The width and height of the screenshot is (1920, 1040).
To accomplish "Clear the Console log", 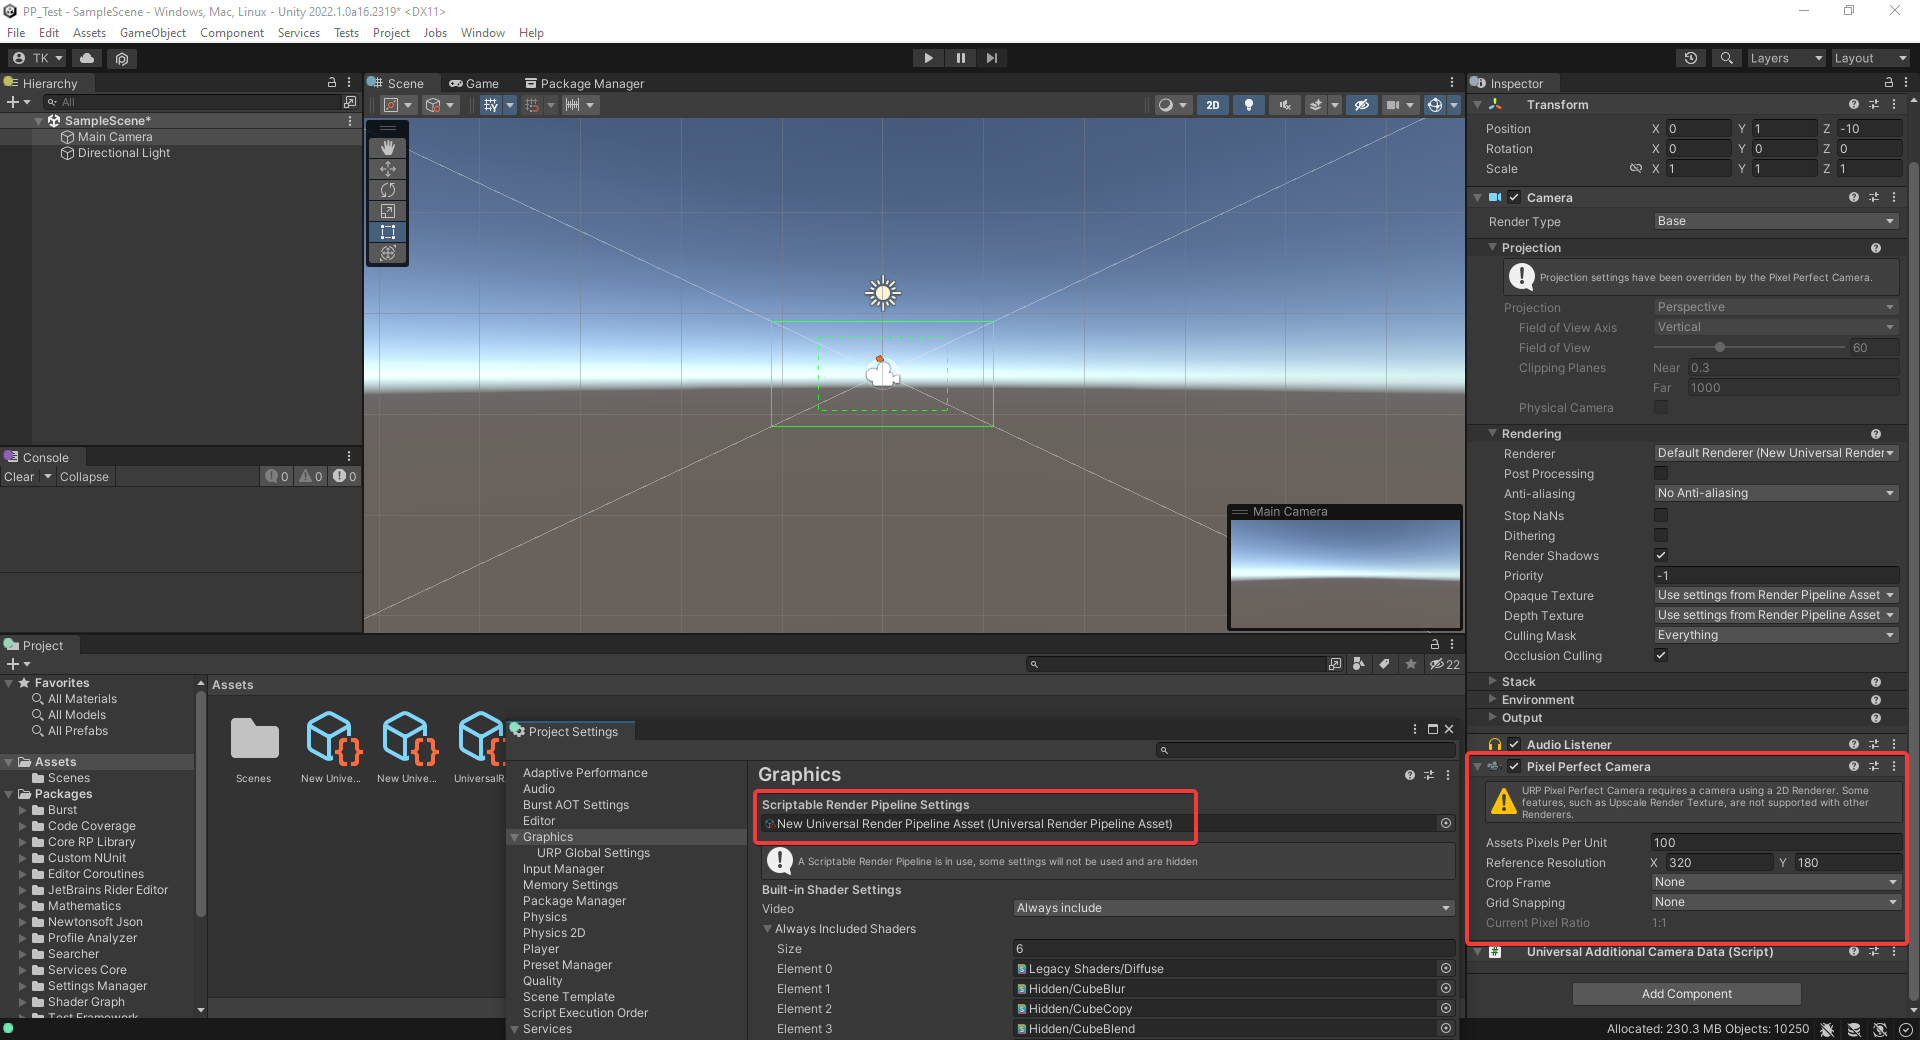I will click(19, 477).
